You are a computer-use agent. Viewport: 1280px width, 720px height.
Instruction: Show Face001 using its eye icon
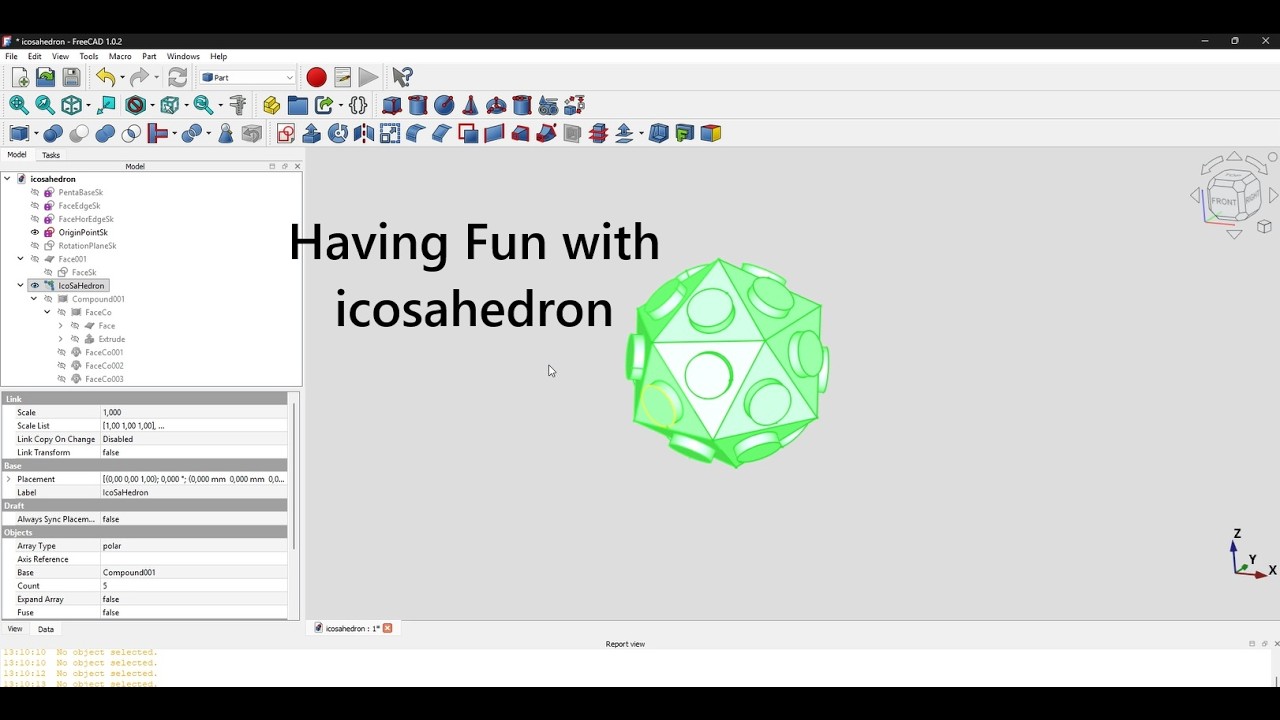(35, 259)
